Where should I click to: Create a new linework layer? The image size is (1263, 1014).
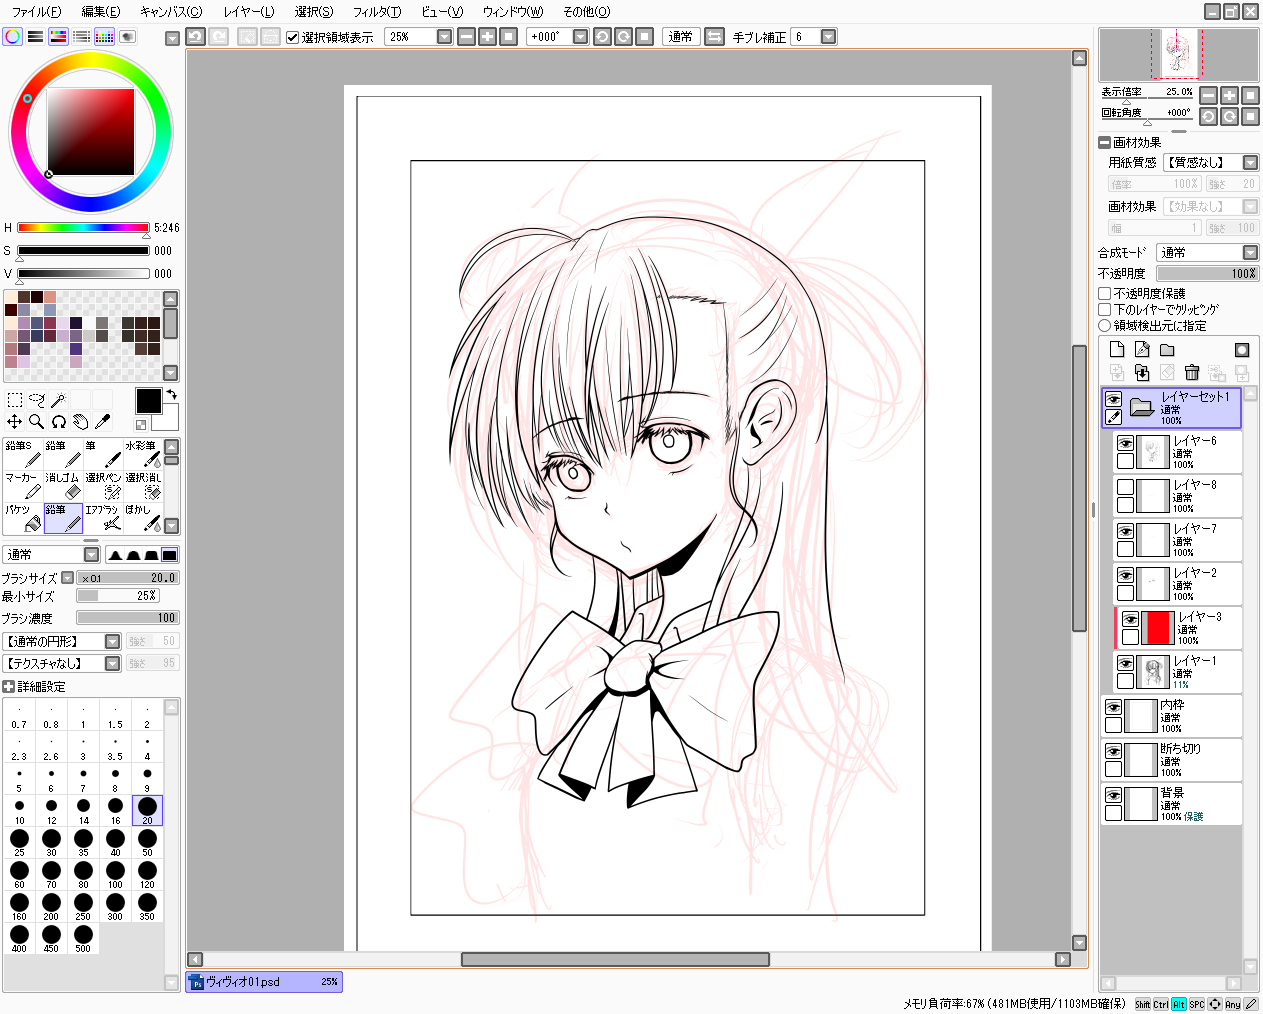coord(1142,349)
